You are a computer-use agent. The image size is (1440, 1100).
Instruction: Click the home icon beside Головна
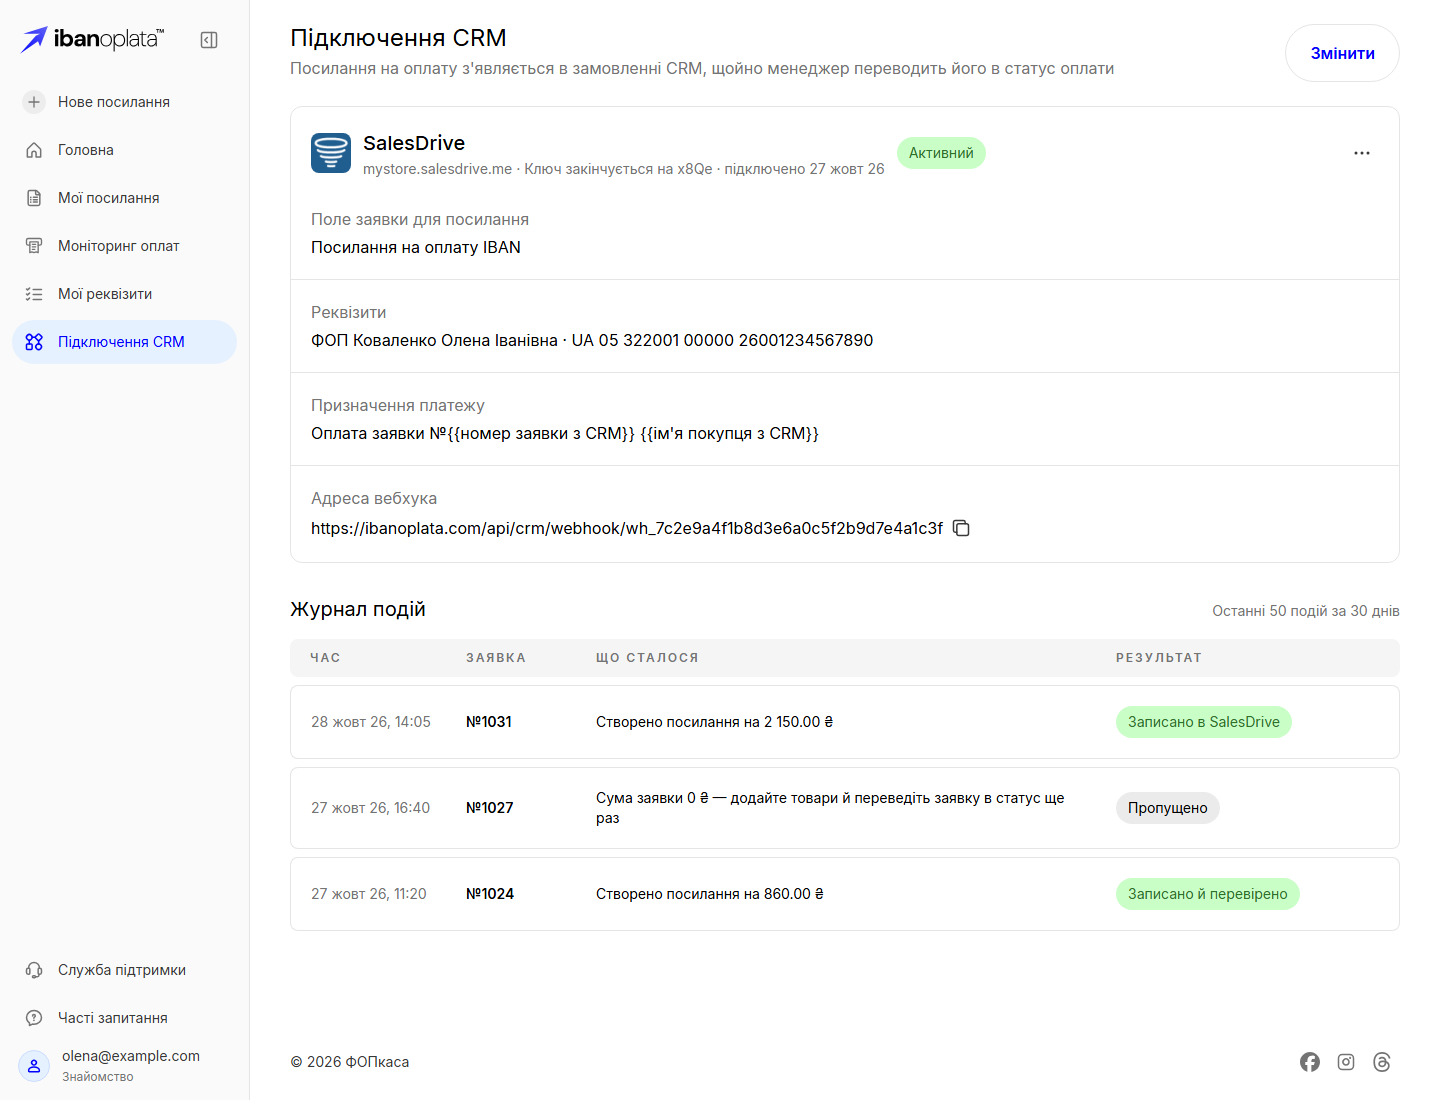point(34,150)
